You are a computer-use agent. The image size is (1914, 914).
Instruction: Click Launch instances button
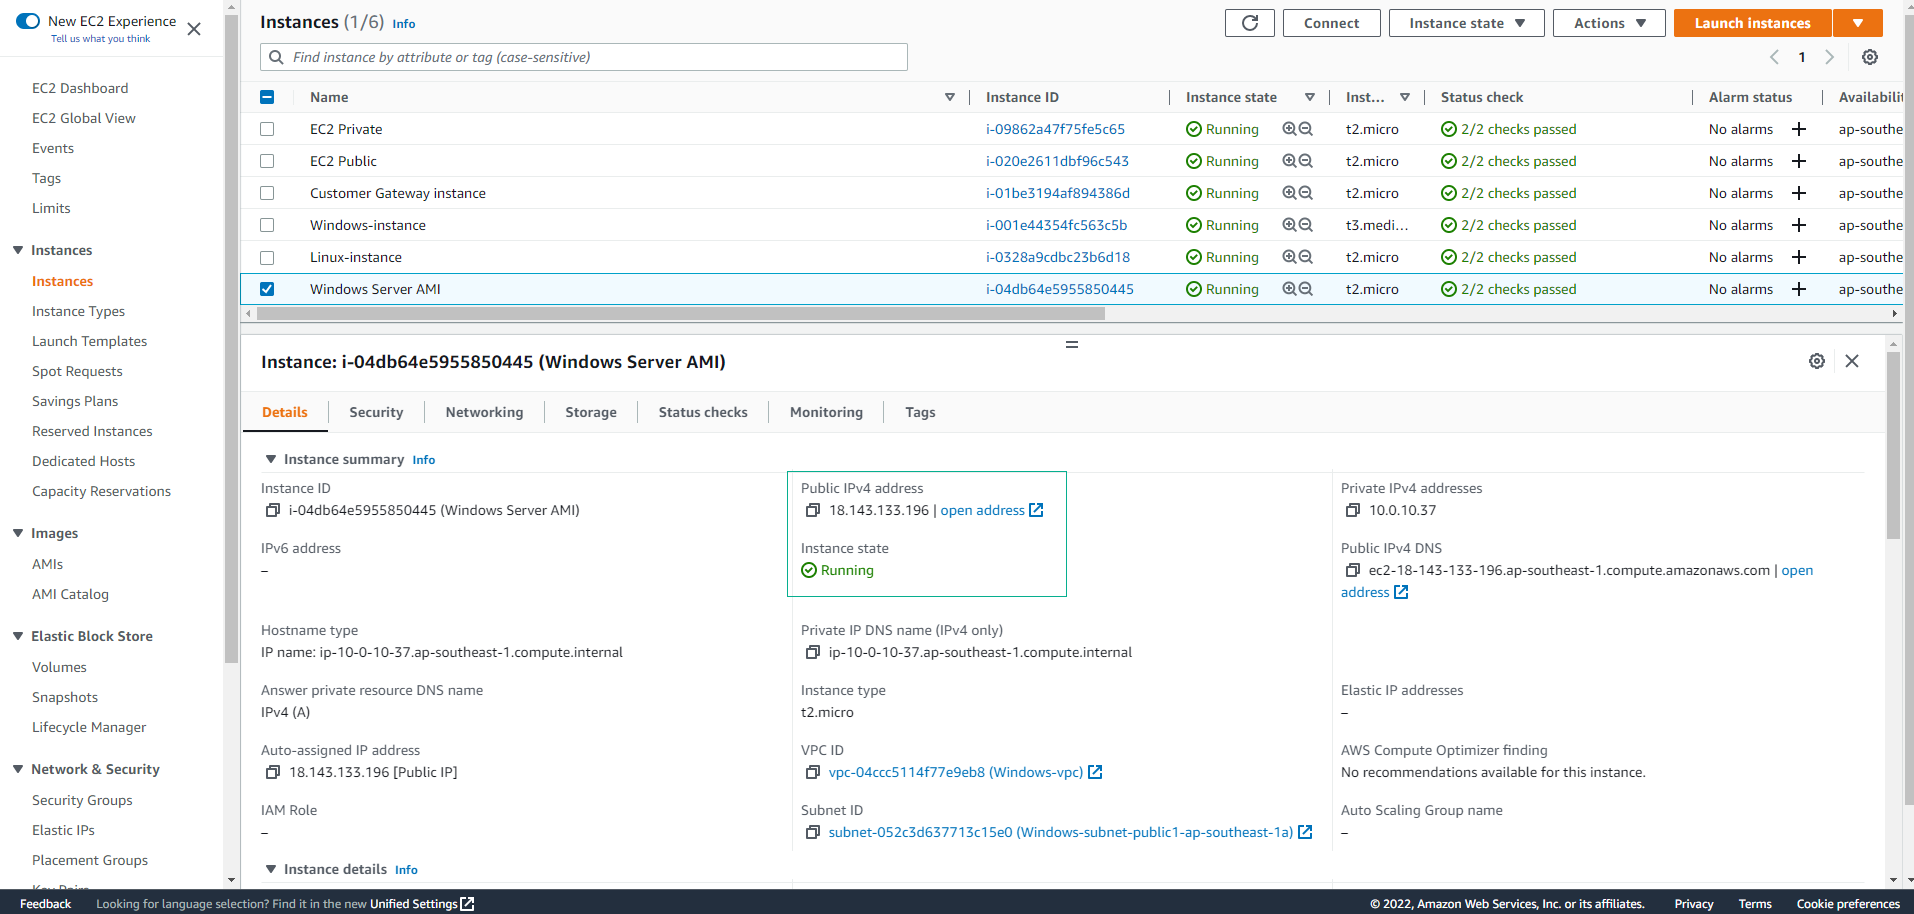[1752, 23]
